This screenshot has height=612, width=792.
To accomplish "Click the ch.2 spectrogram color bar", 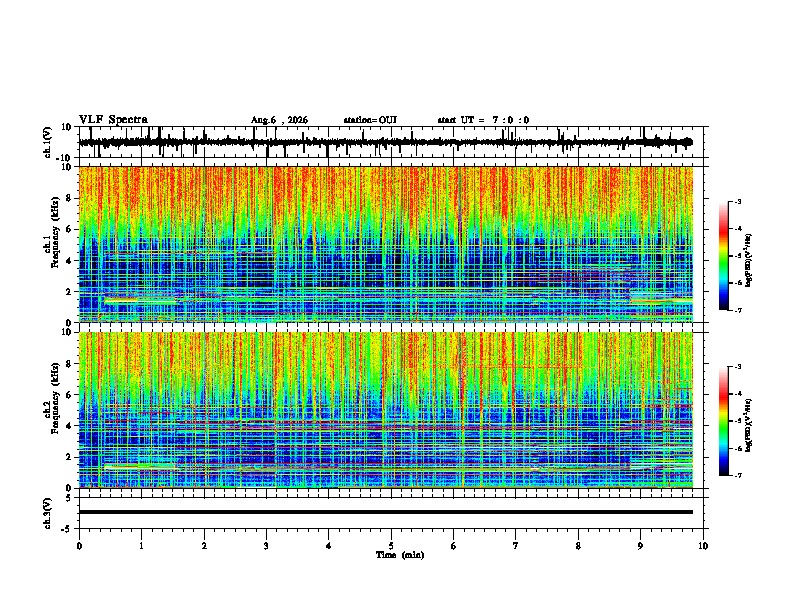I will coord(724,421).
